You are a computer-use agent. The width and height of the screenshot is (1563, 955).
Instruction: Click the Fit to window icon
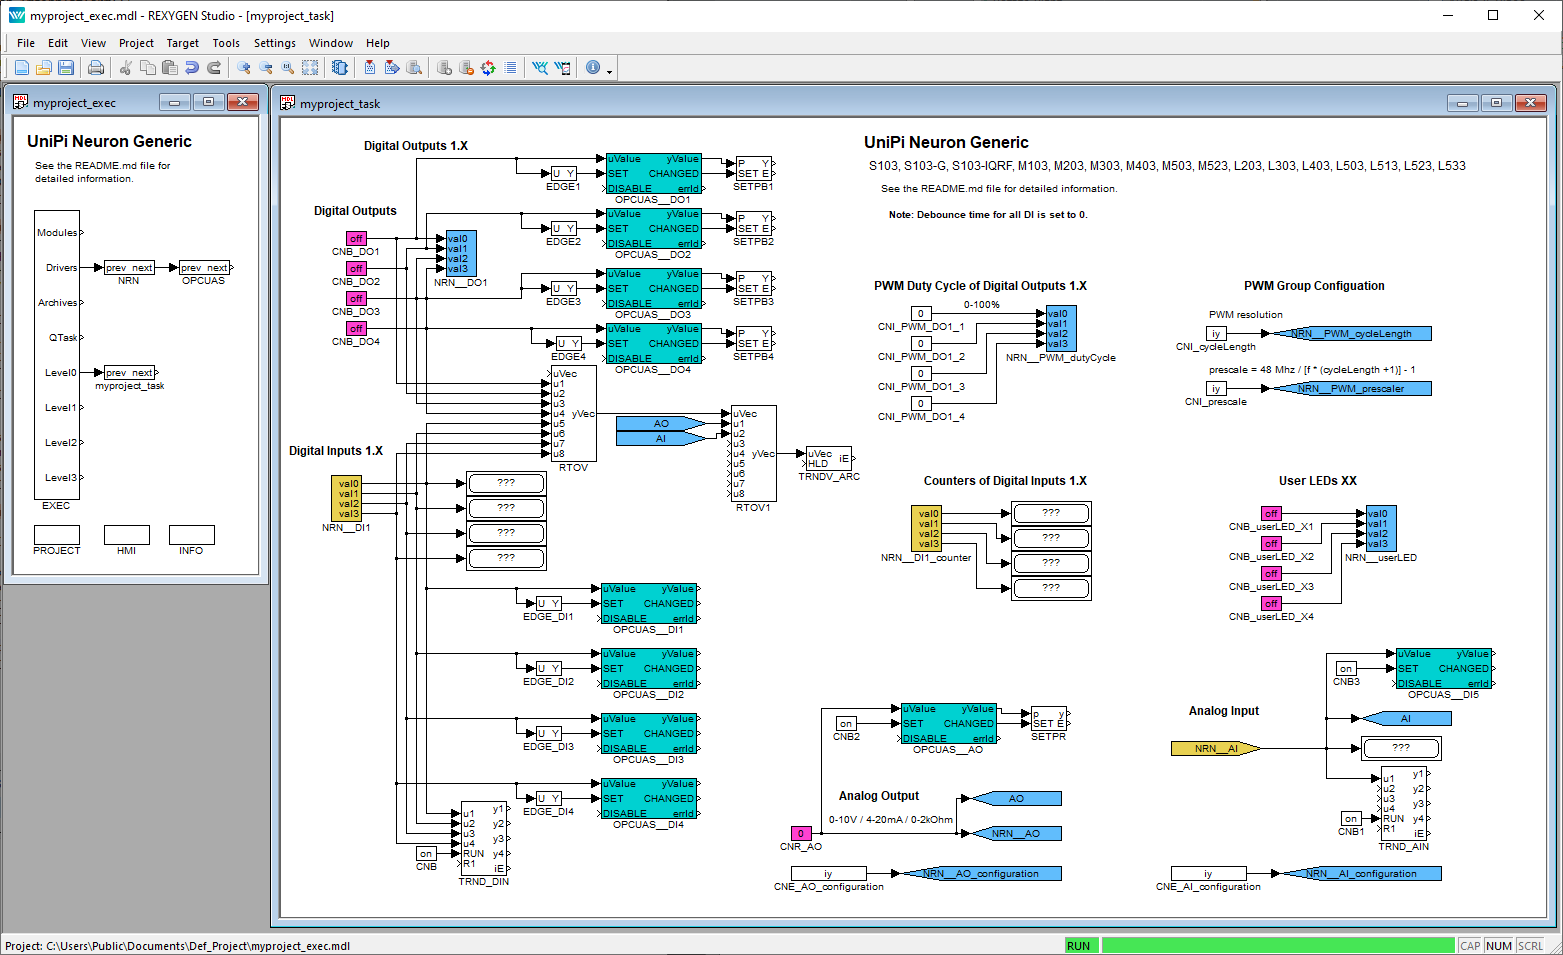click(x=310, y=68)
